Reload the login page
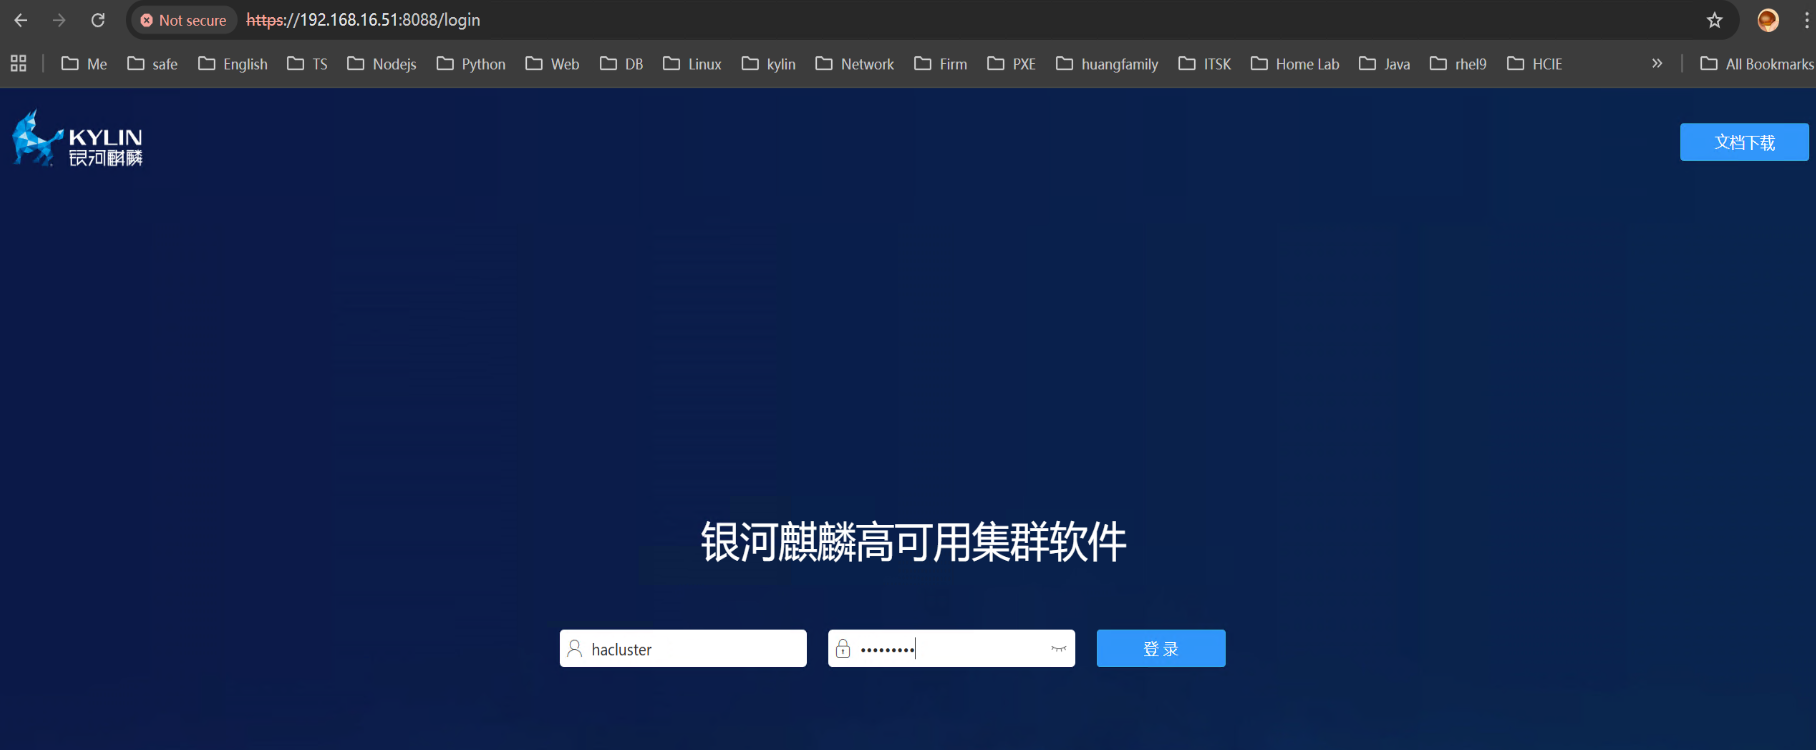Screen dimensions: 1816x750 pyautogui.click(x=98, y=20)
